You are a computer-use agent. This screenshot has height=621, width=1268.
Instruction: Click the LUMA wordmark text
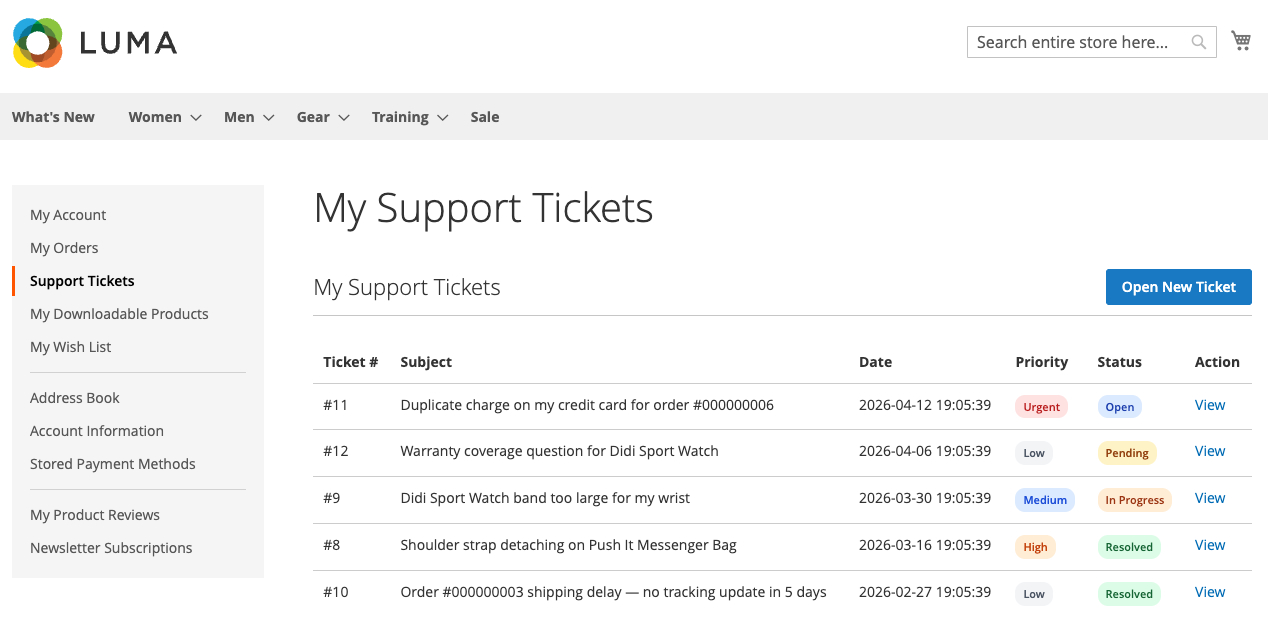coord(128,43)
